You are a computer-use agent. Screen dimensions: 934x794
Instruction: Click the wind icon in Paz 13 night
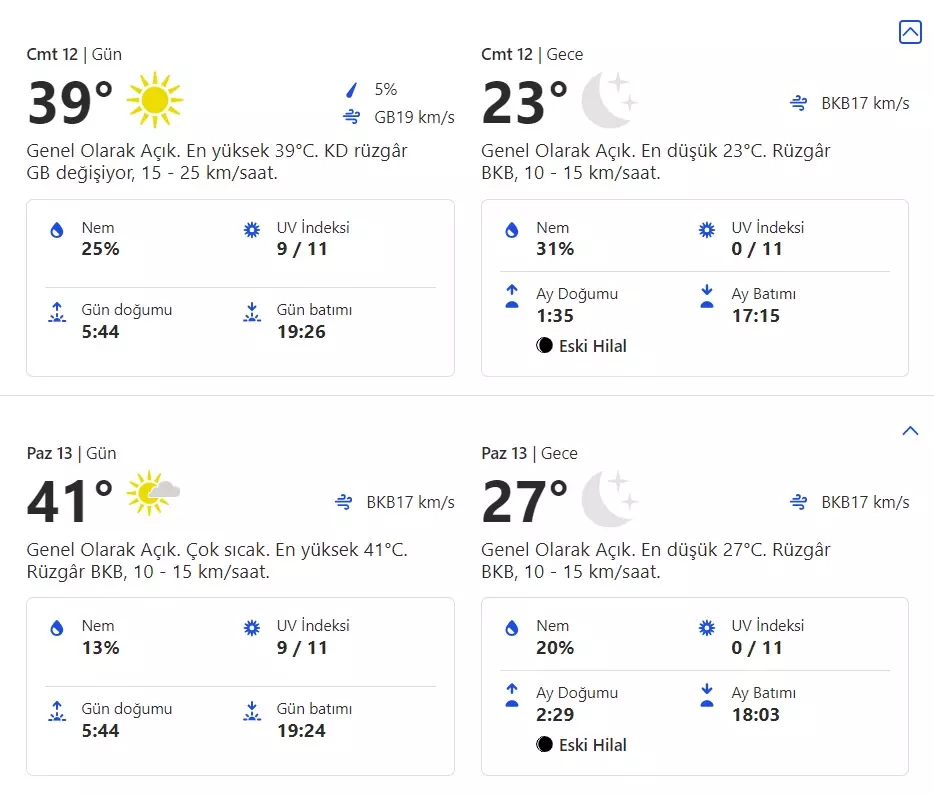pos(799,502)
